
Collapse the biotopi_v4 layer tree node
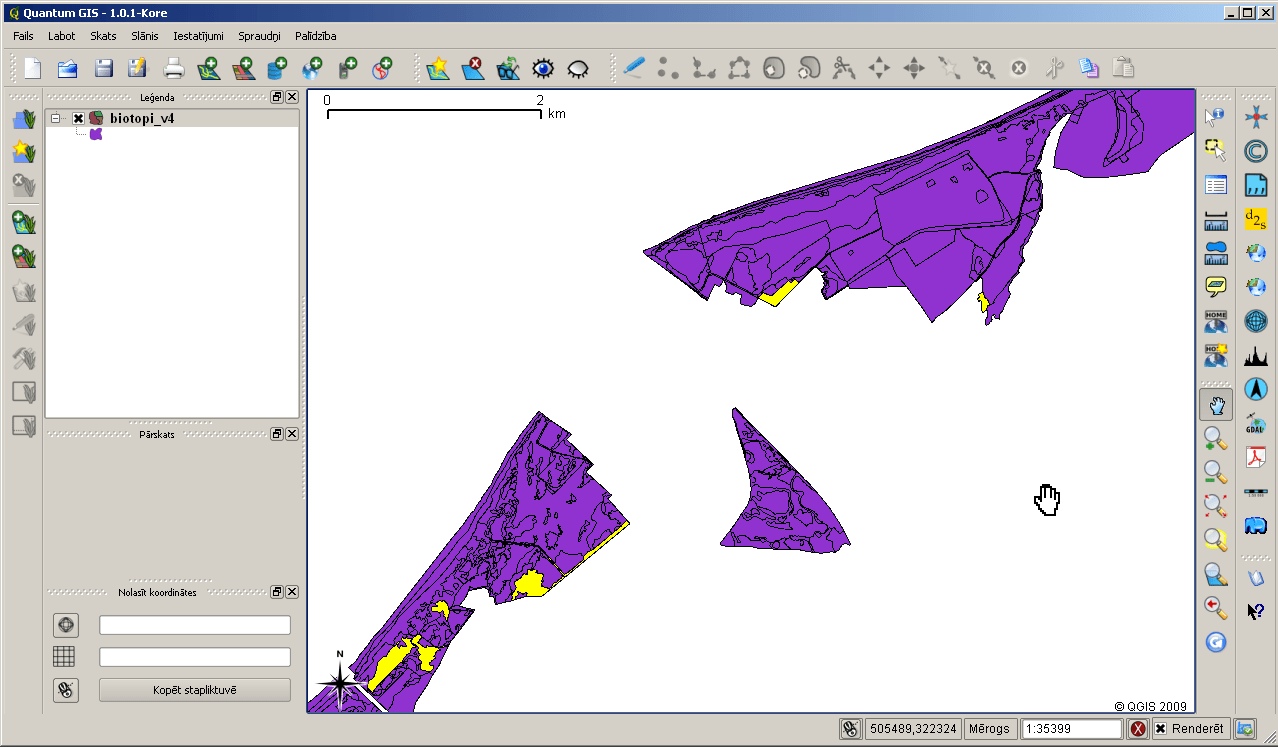(57, 118)
